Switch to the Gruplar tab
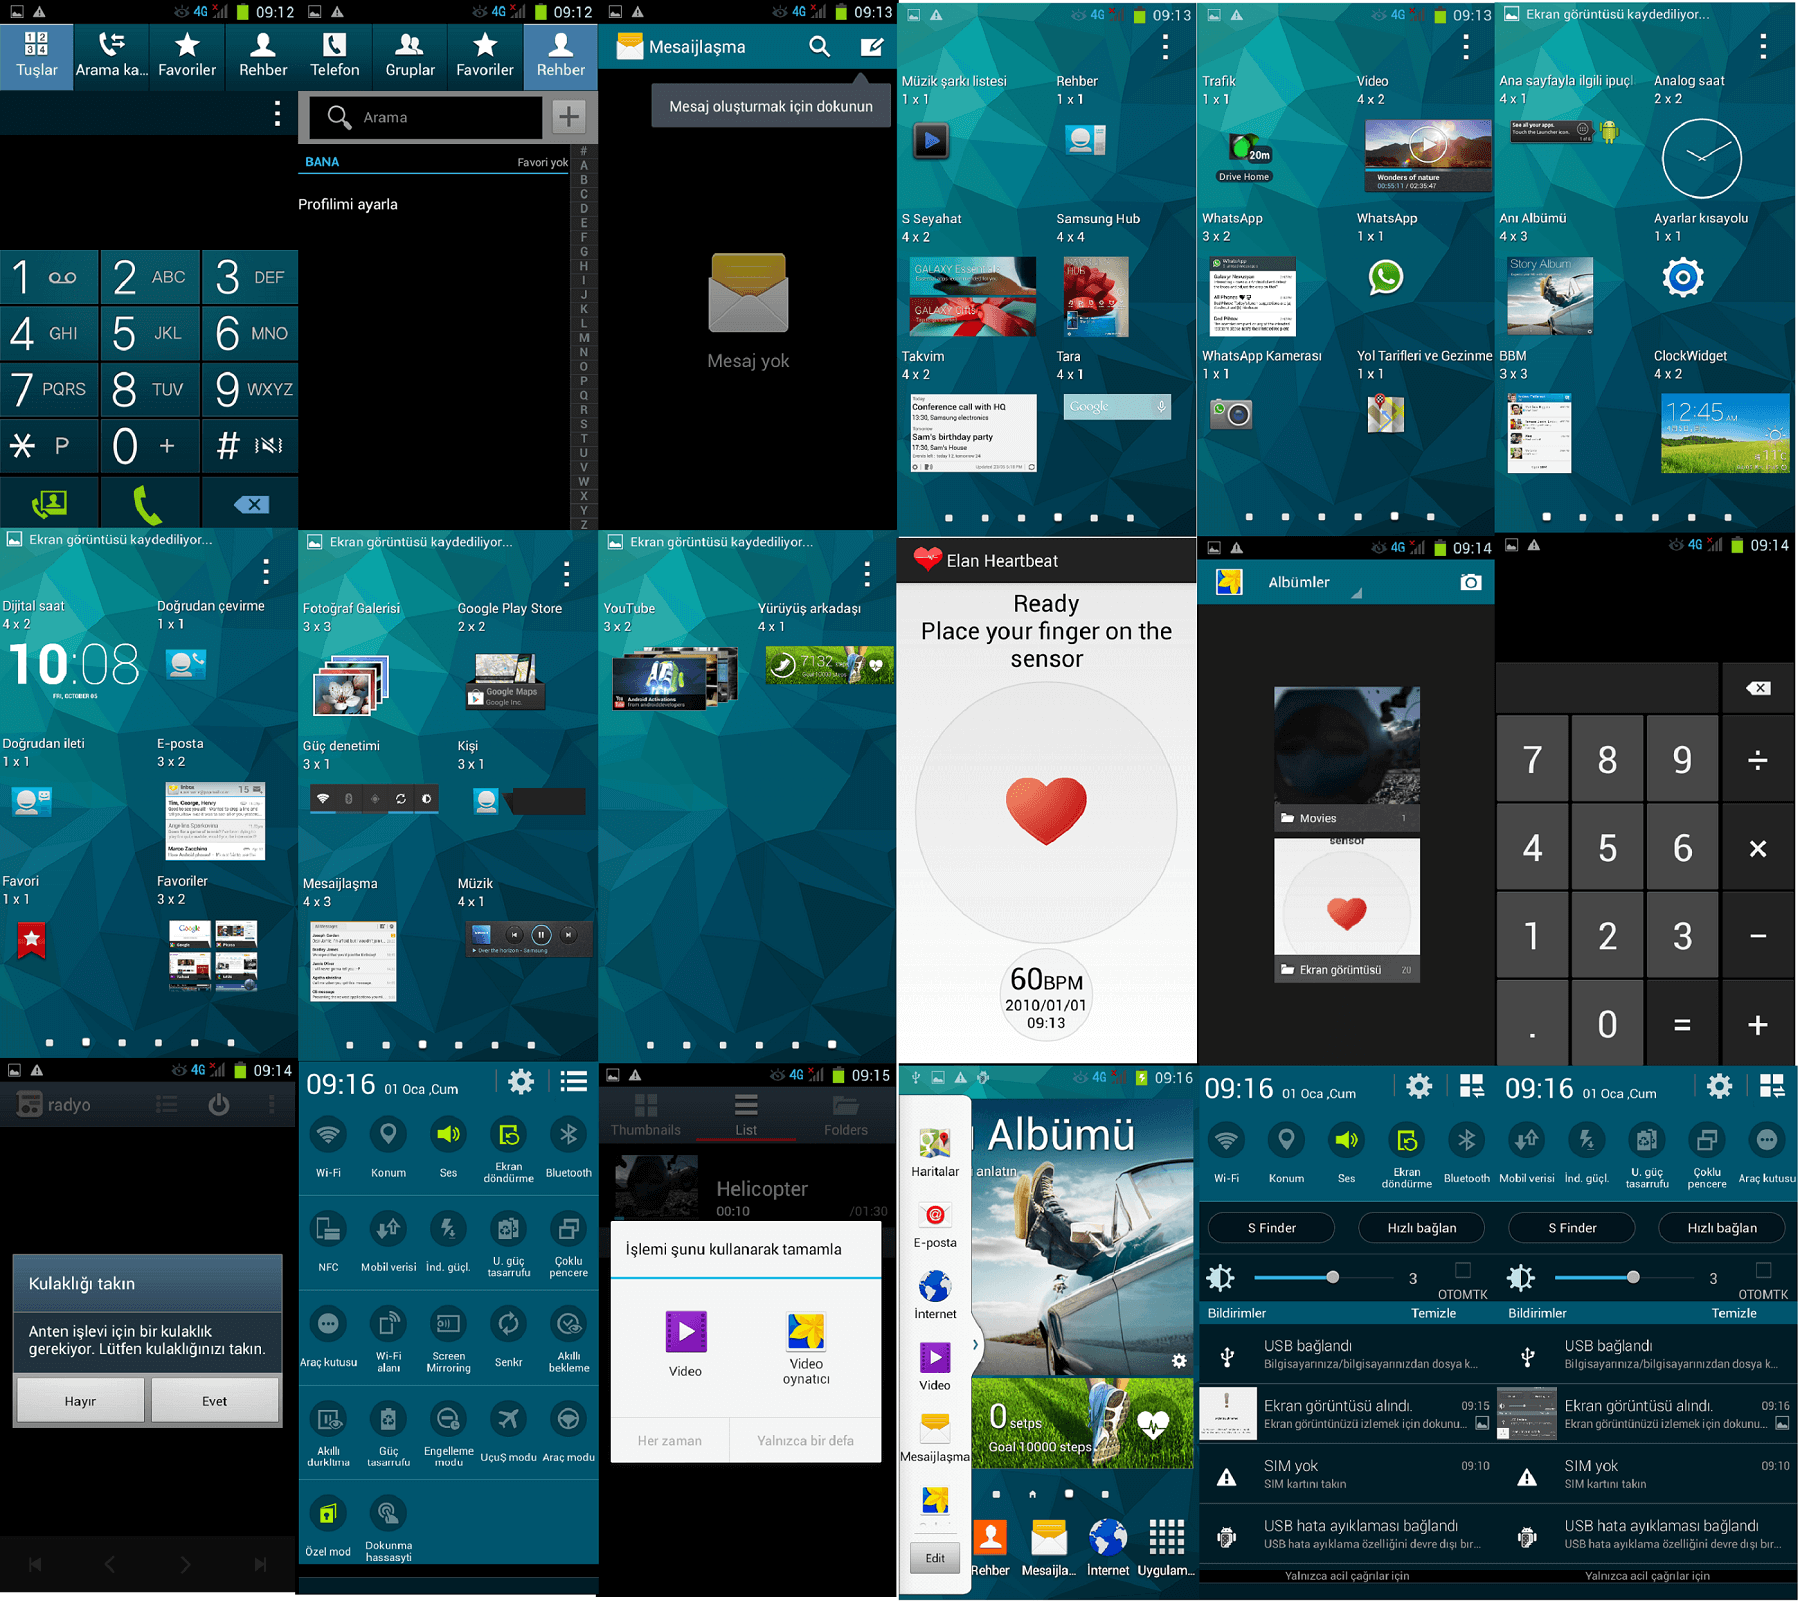 tap(410, 54)
